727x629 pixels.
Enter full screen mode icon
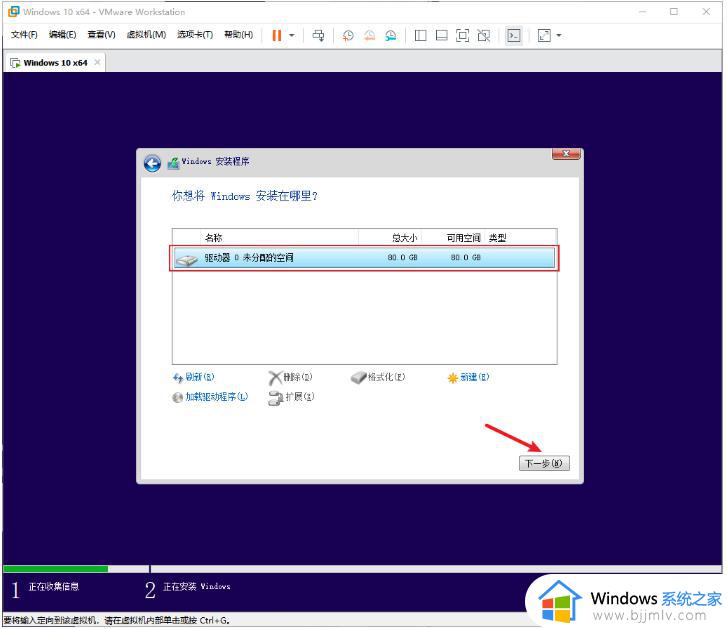coord(463,35)
